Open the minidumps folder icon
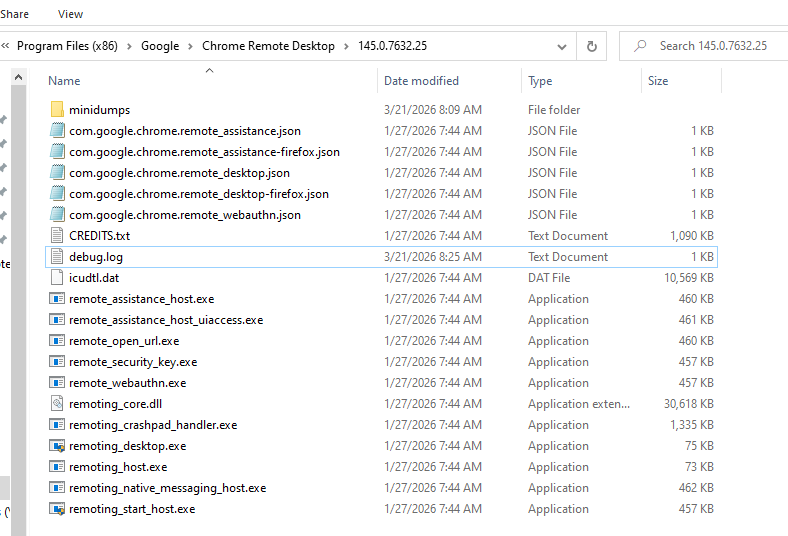This screenshot has height=536, width=788. point(57,110)
